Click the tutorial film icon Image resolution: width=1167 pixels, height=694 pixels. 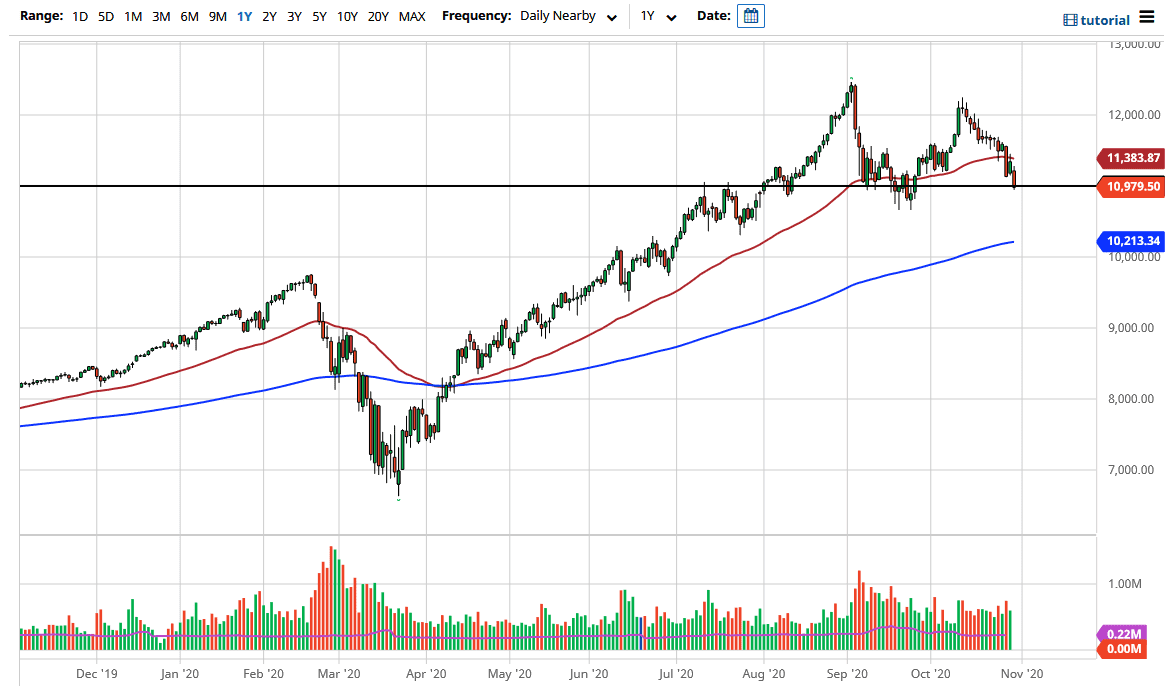pyautogui.click(x=1070, y=20)
